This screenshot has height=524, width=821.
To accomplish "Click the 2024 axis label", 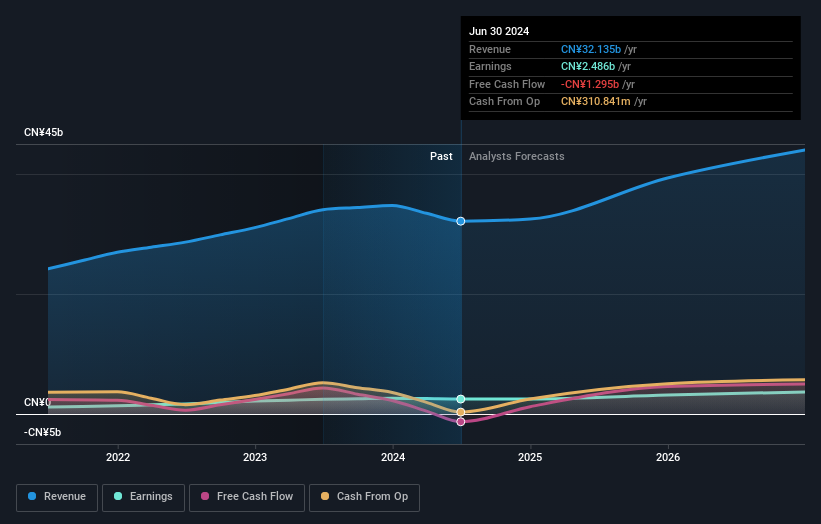I will click(393, 458).
